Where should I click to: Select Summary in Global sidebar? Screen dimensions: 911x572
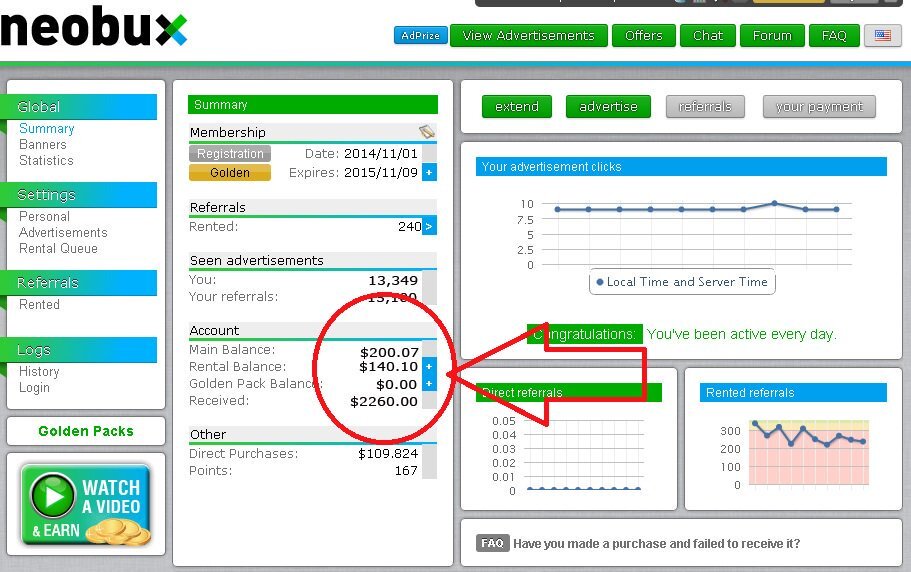coord(46,128)
